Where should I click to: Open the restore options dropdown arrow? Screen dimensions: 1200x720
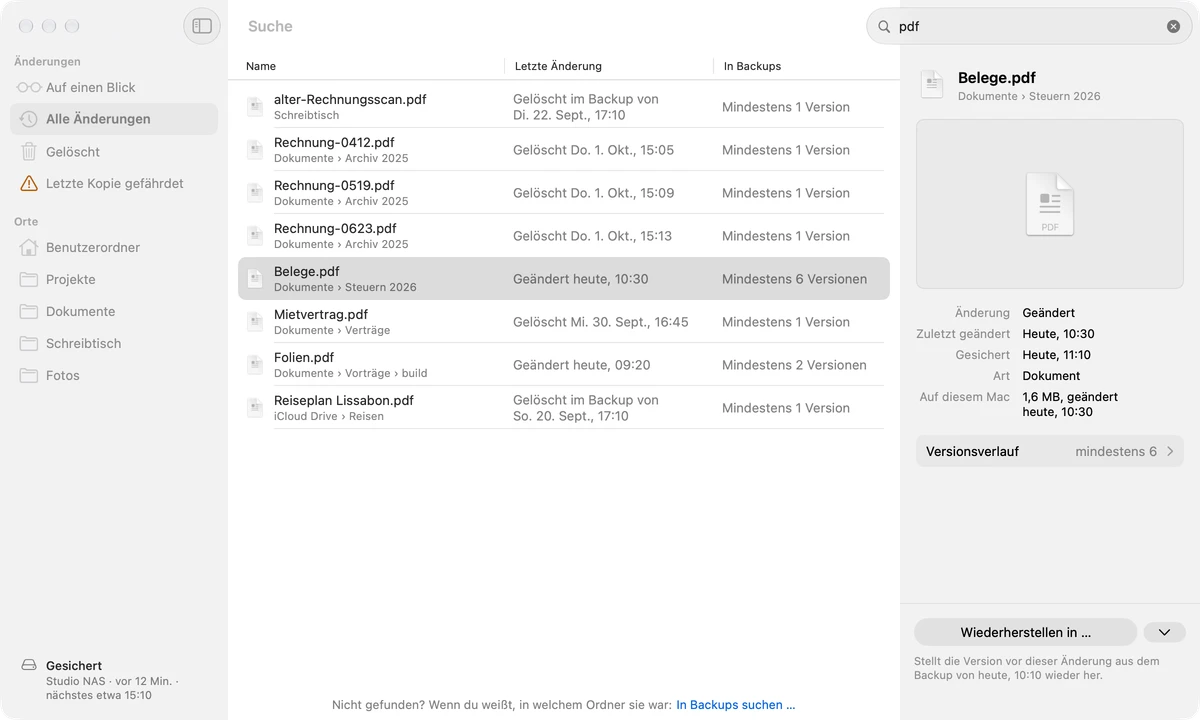tap(1164, 632)
